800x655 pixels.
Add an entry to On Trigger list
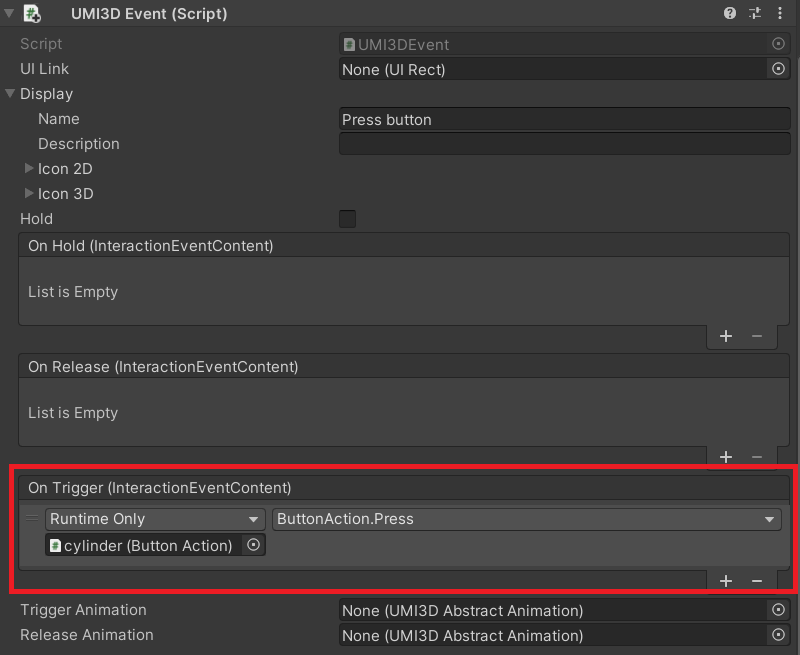726,581
